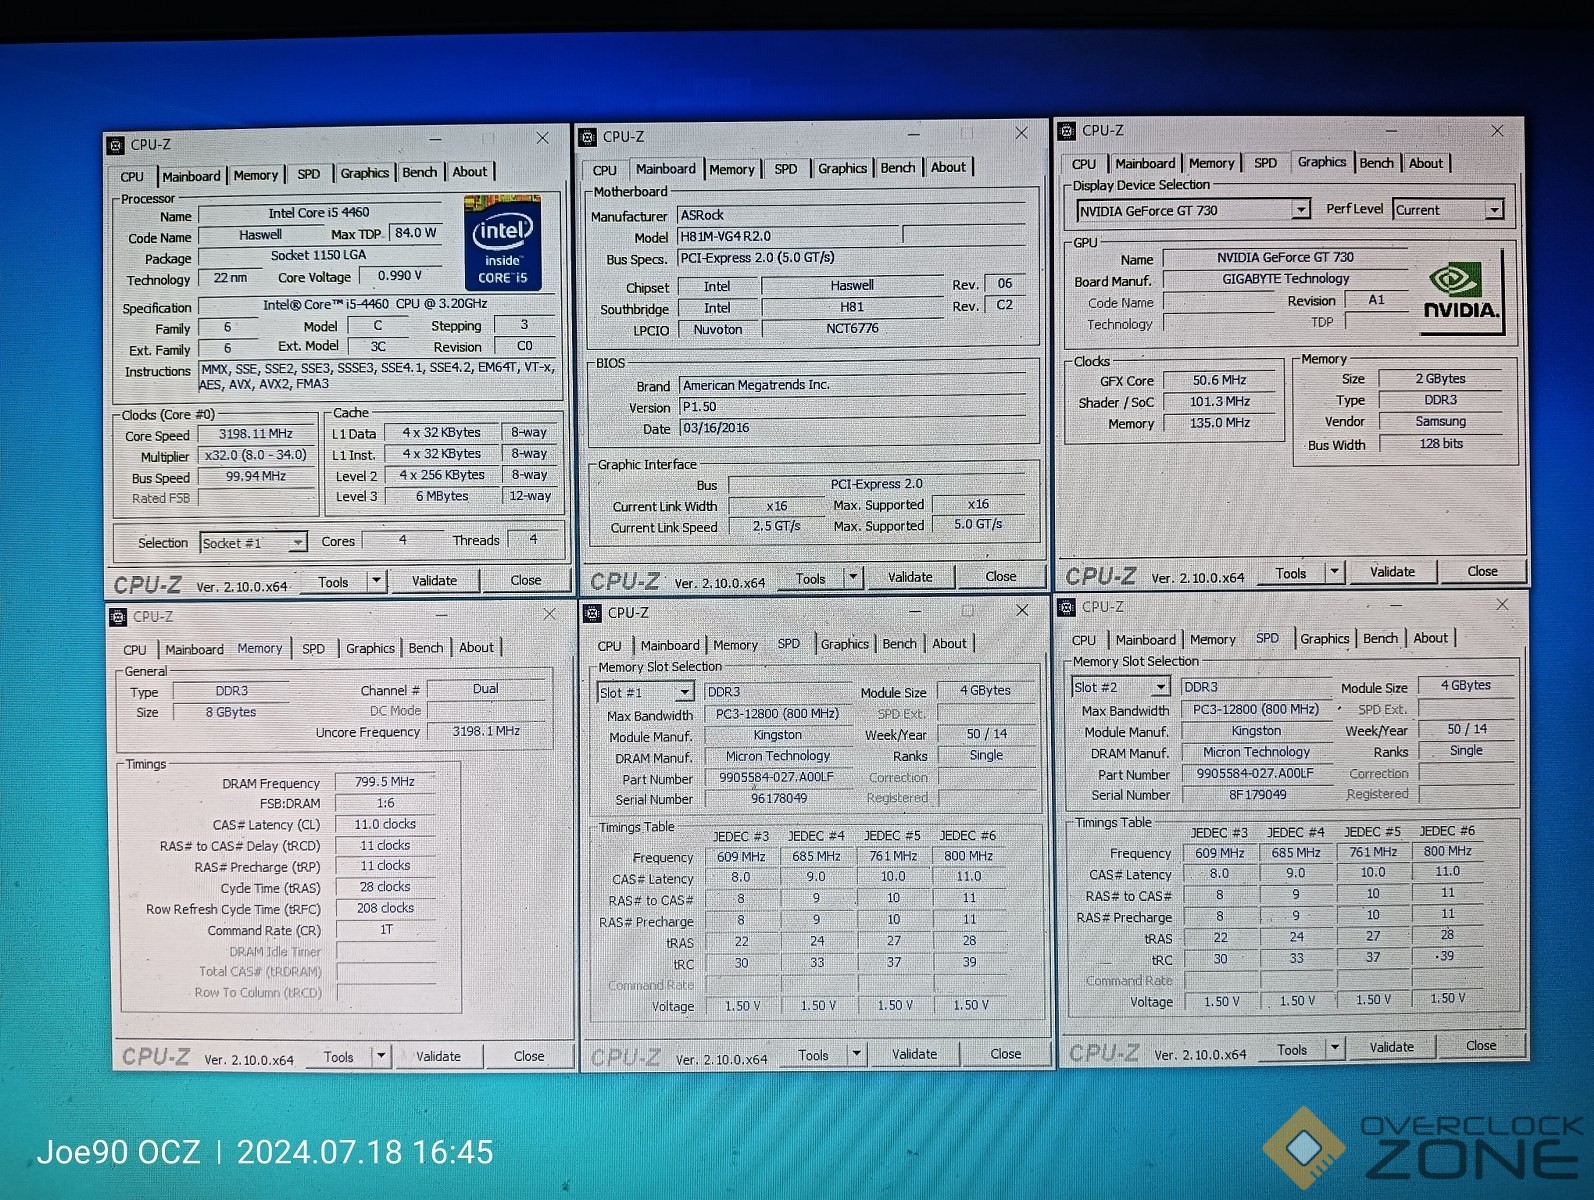This screenshot has height=1200, width=1594.
Task: Click the processor name field Intel Core i5 4460
Action: coord(319,213)
